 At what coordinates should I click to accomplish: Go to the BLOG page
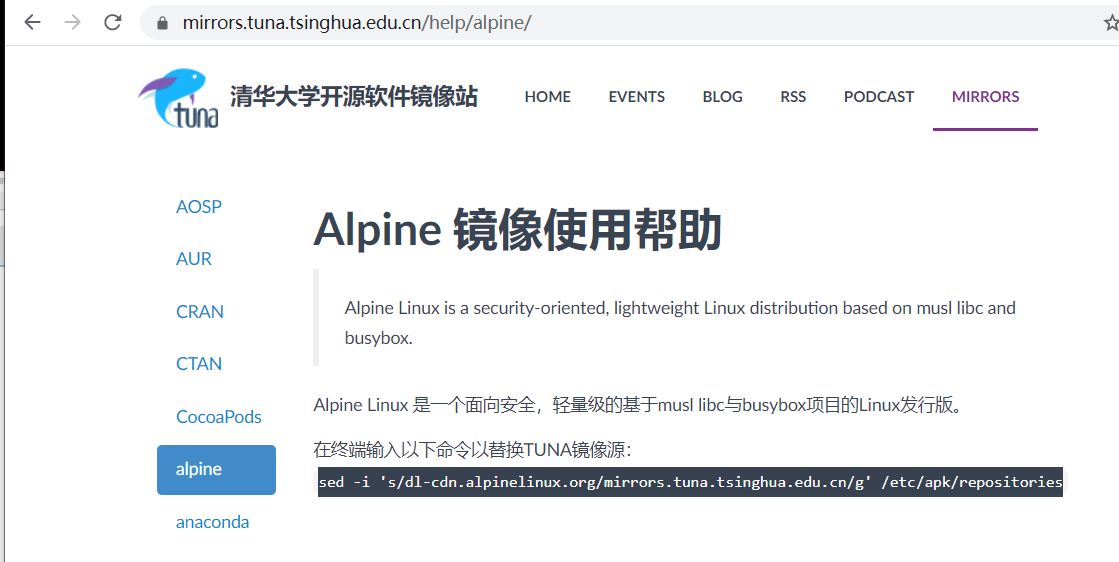(x=722, y=97)
